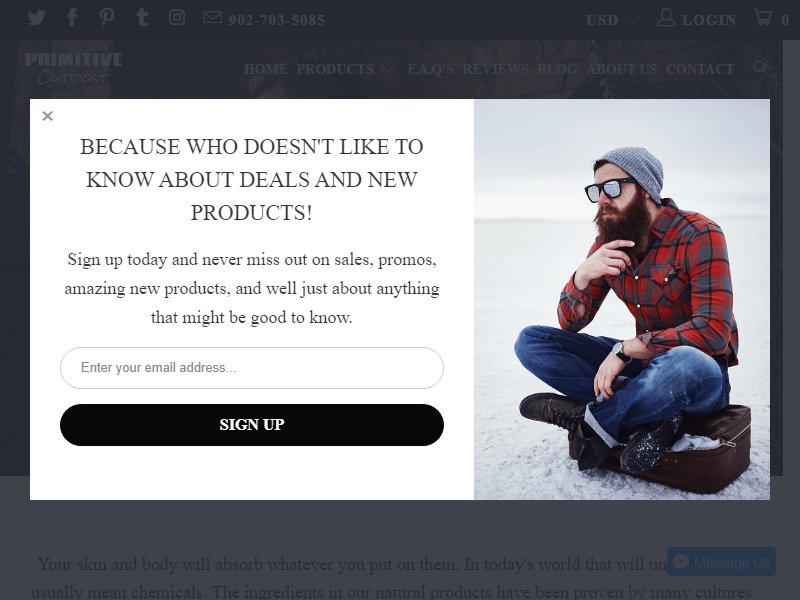Open the Twitter social link
The width and height of the screenshot is (800, 600).
pos(36,18)
